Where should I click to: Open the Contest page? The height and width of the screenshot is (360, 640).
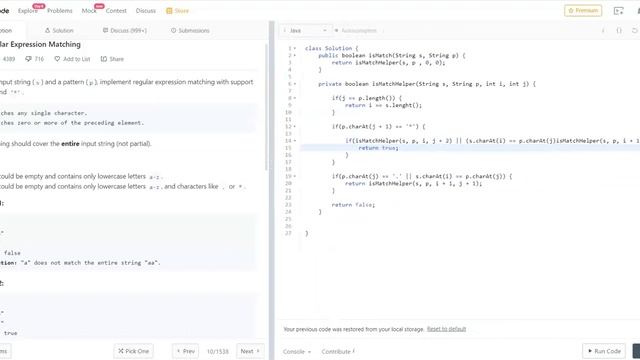point(116,11)
